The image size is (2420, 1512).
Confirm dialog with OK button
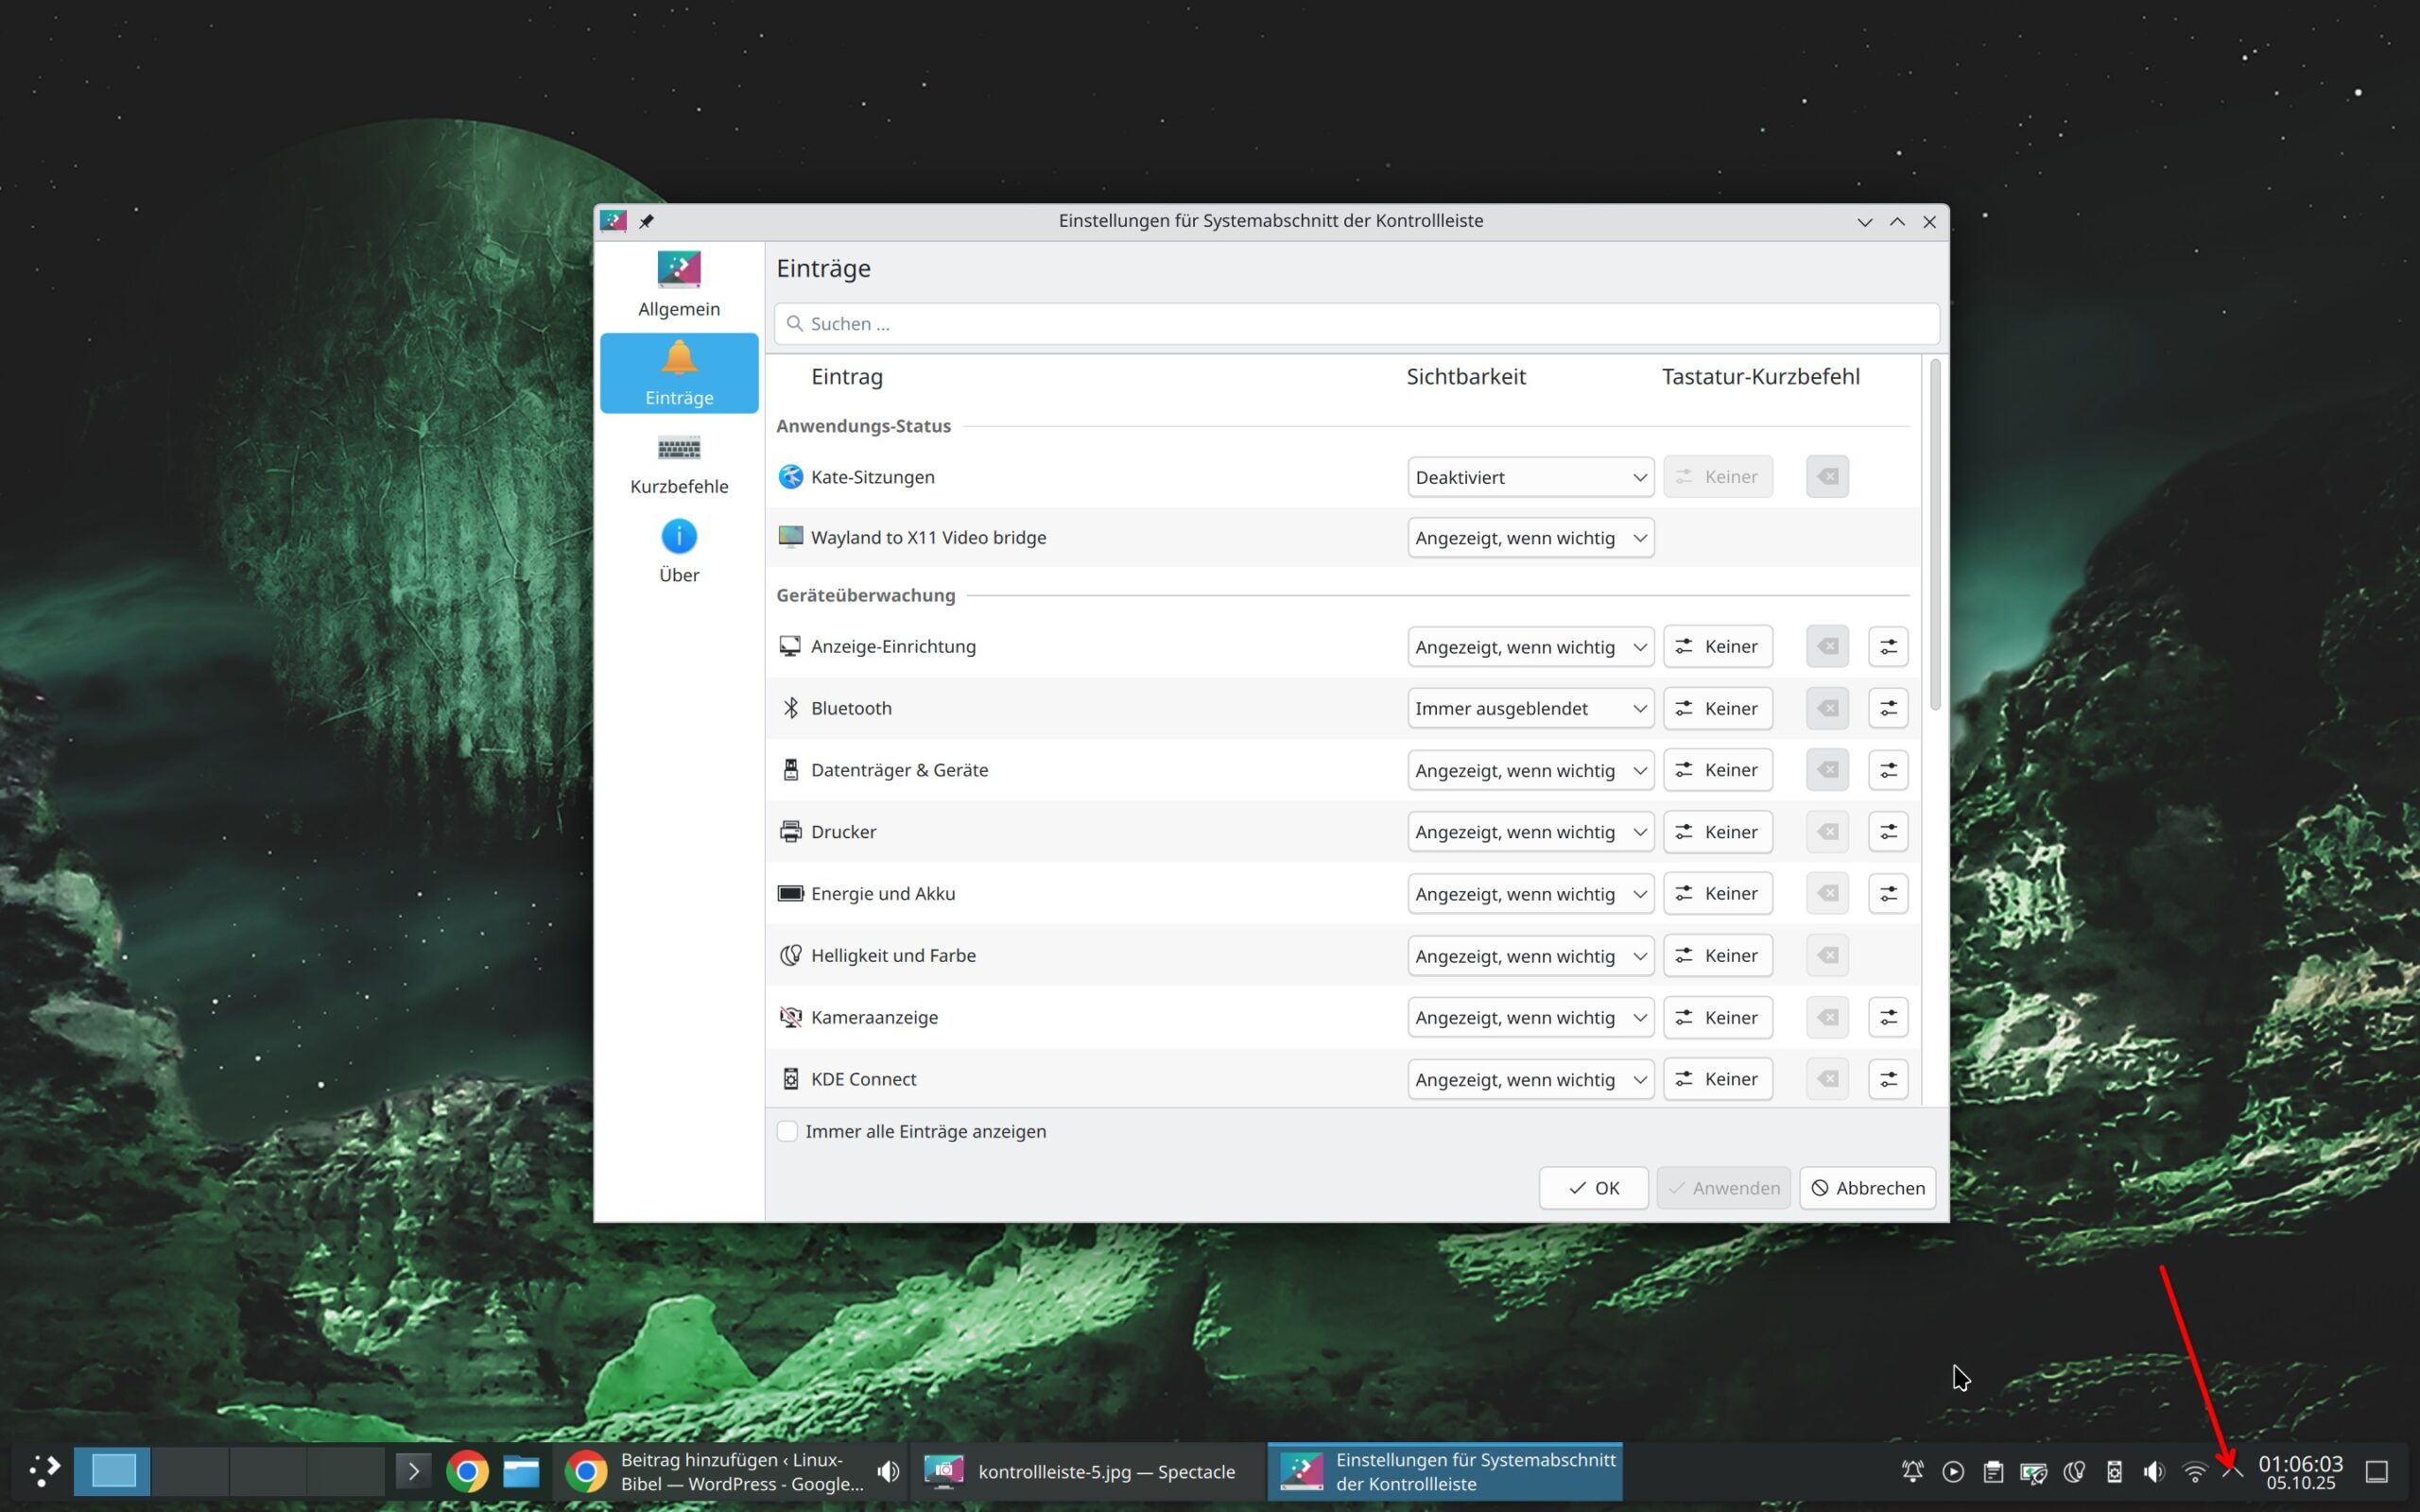click(1593, 1188)
